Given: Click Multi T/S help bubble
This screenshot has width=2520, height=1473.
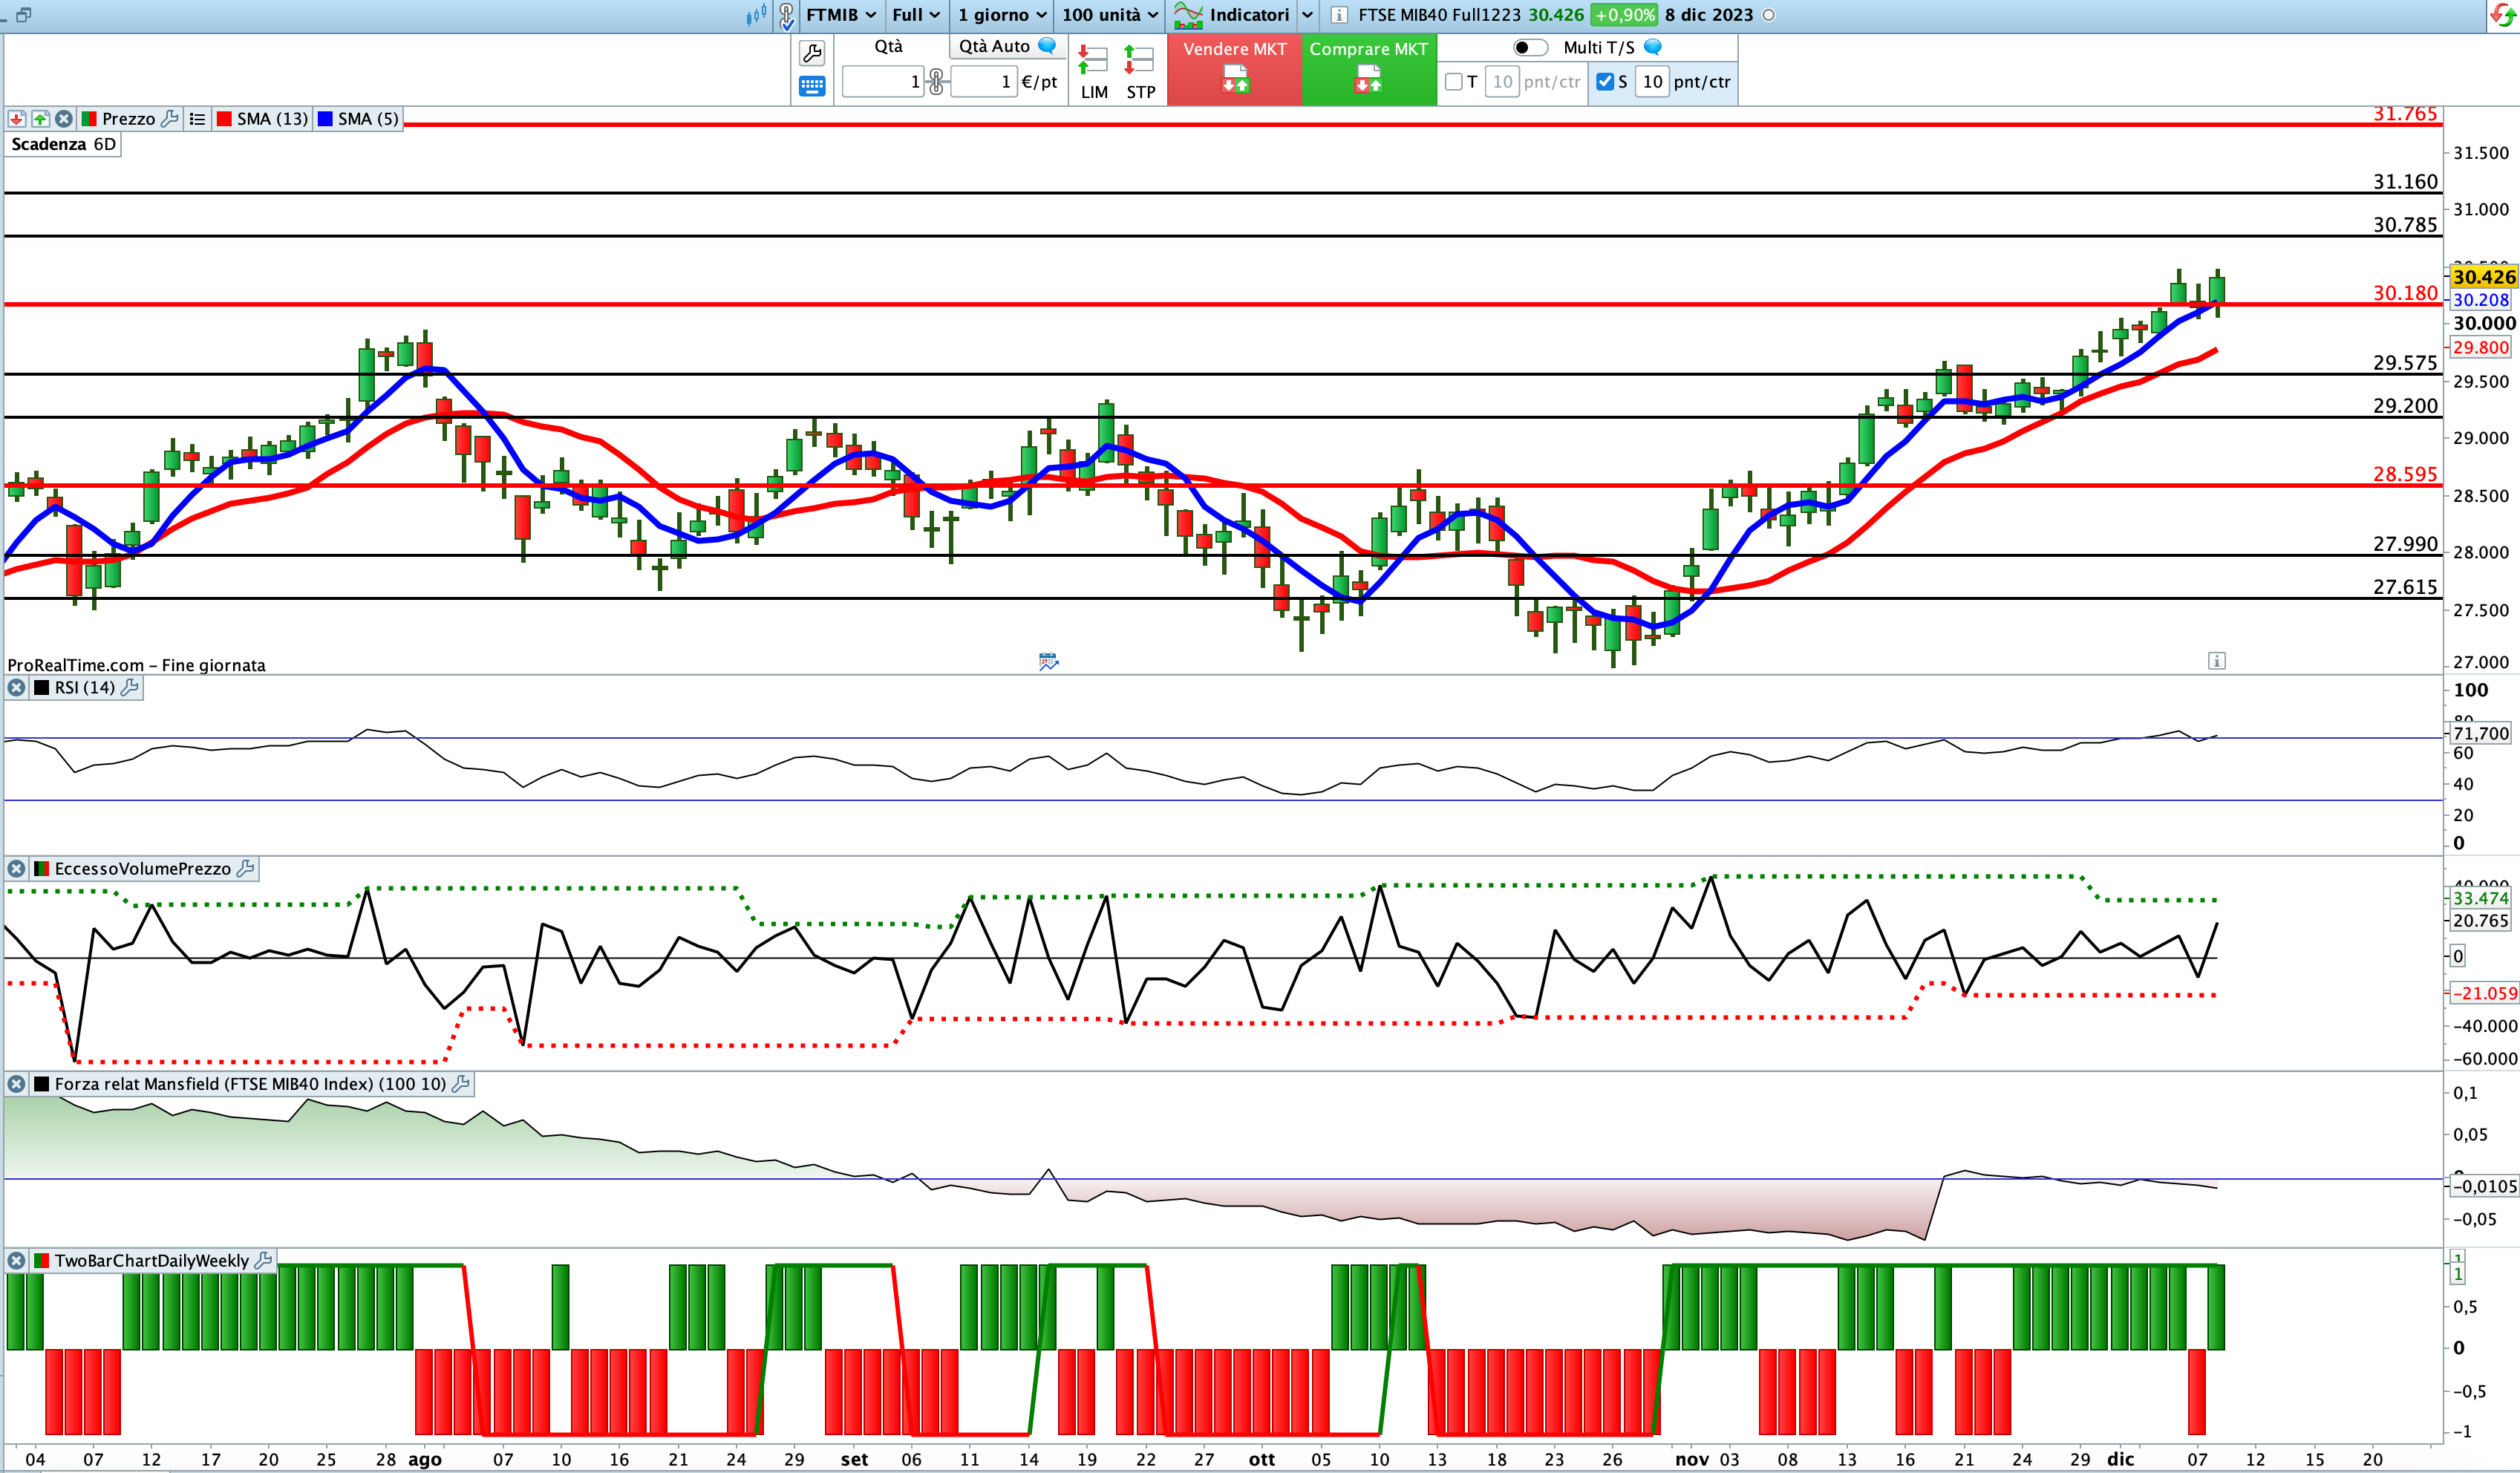Looking at the screenshot, I should click(x=1653, y=47).
